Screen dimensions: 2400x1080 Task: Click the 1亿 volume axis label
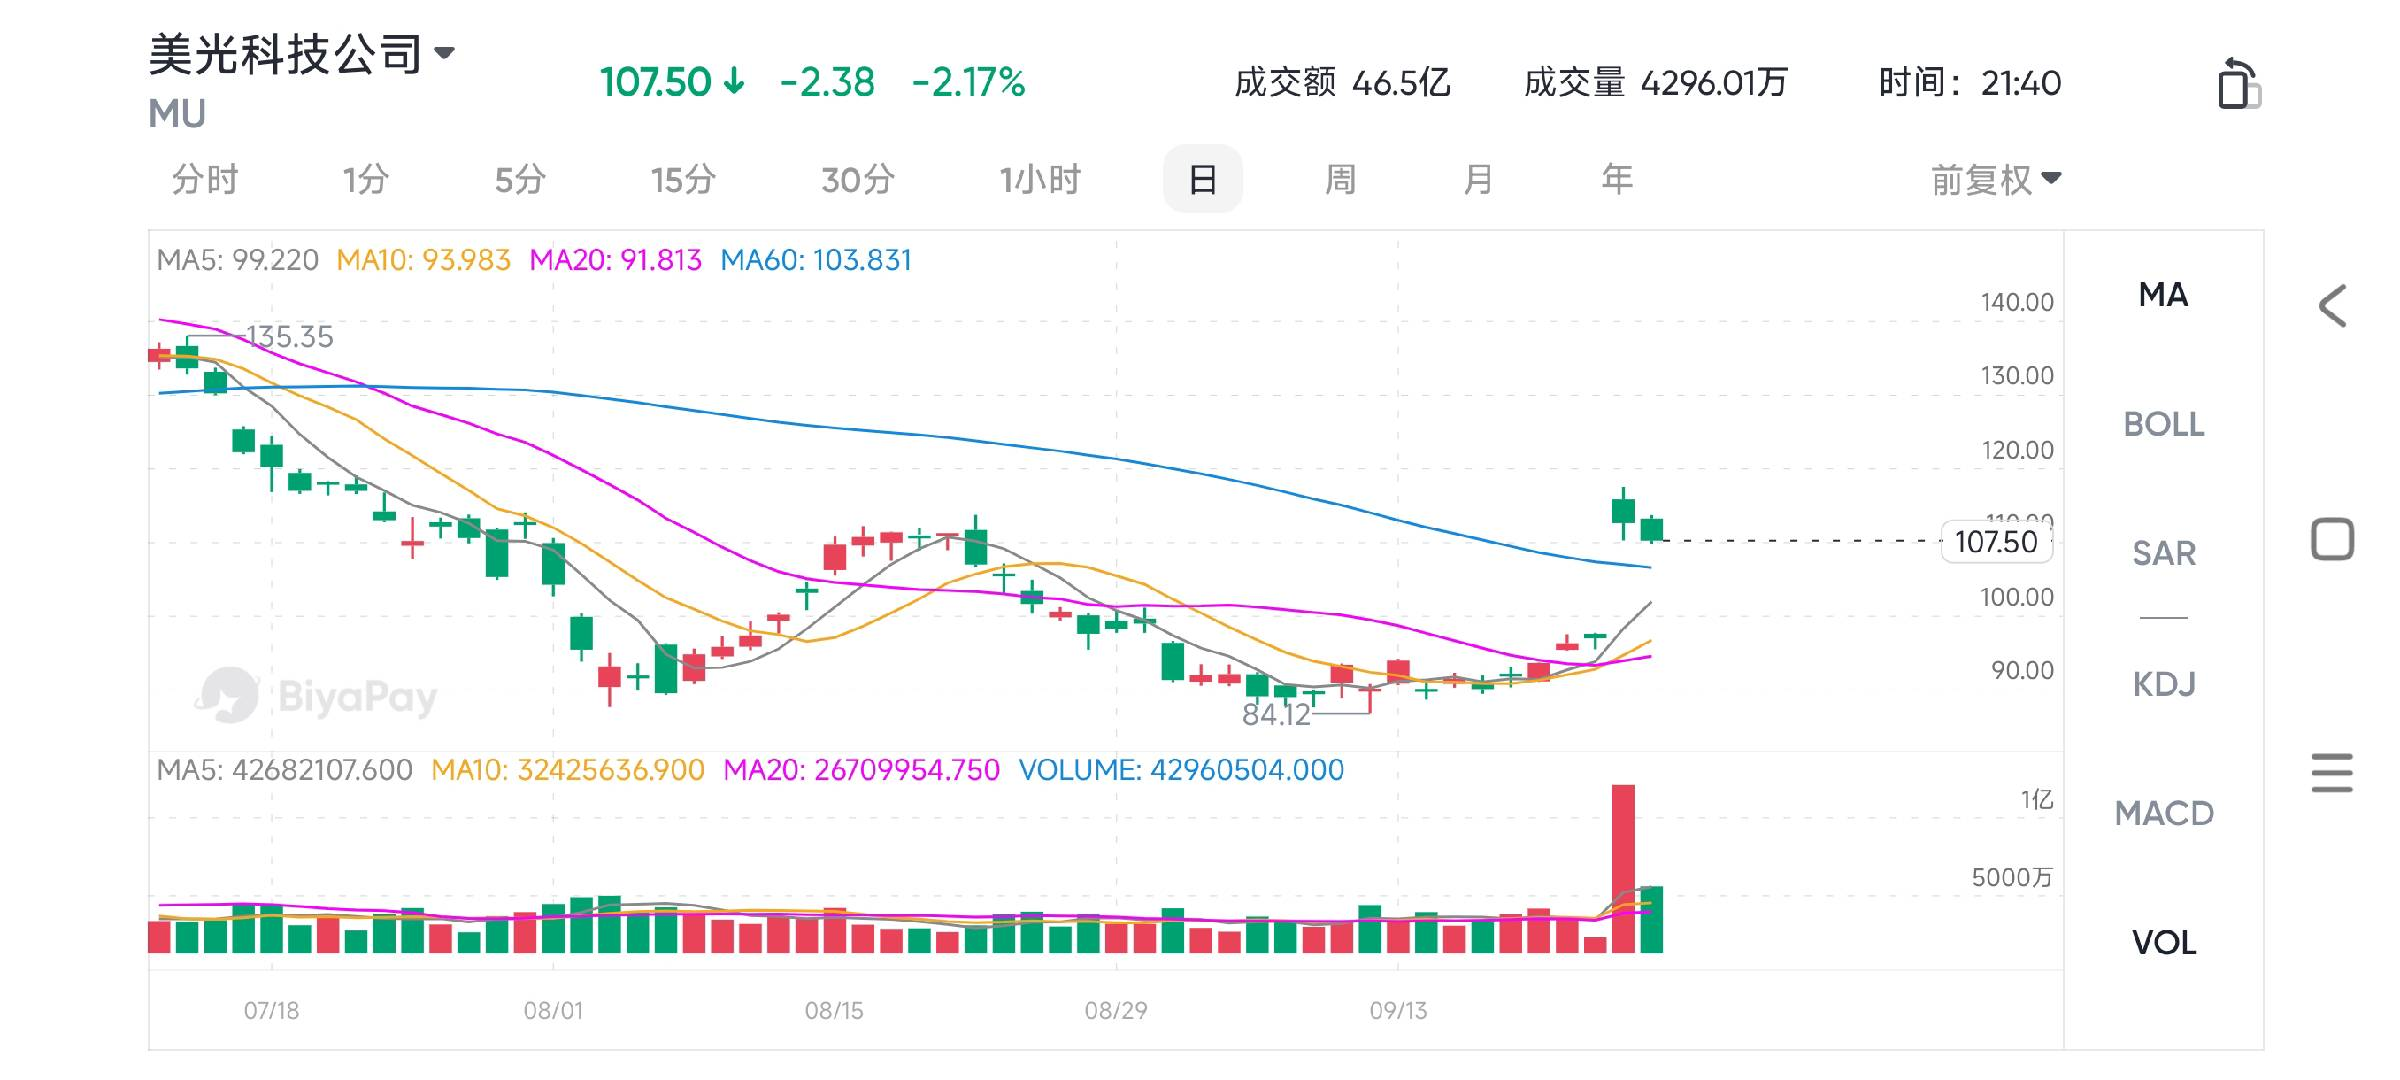(2037, 800)
